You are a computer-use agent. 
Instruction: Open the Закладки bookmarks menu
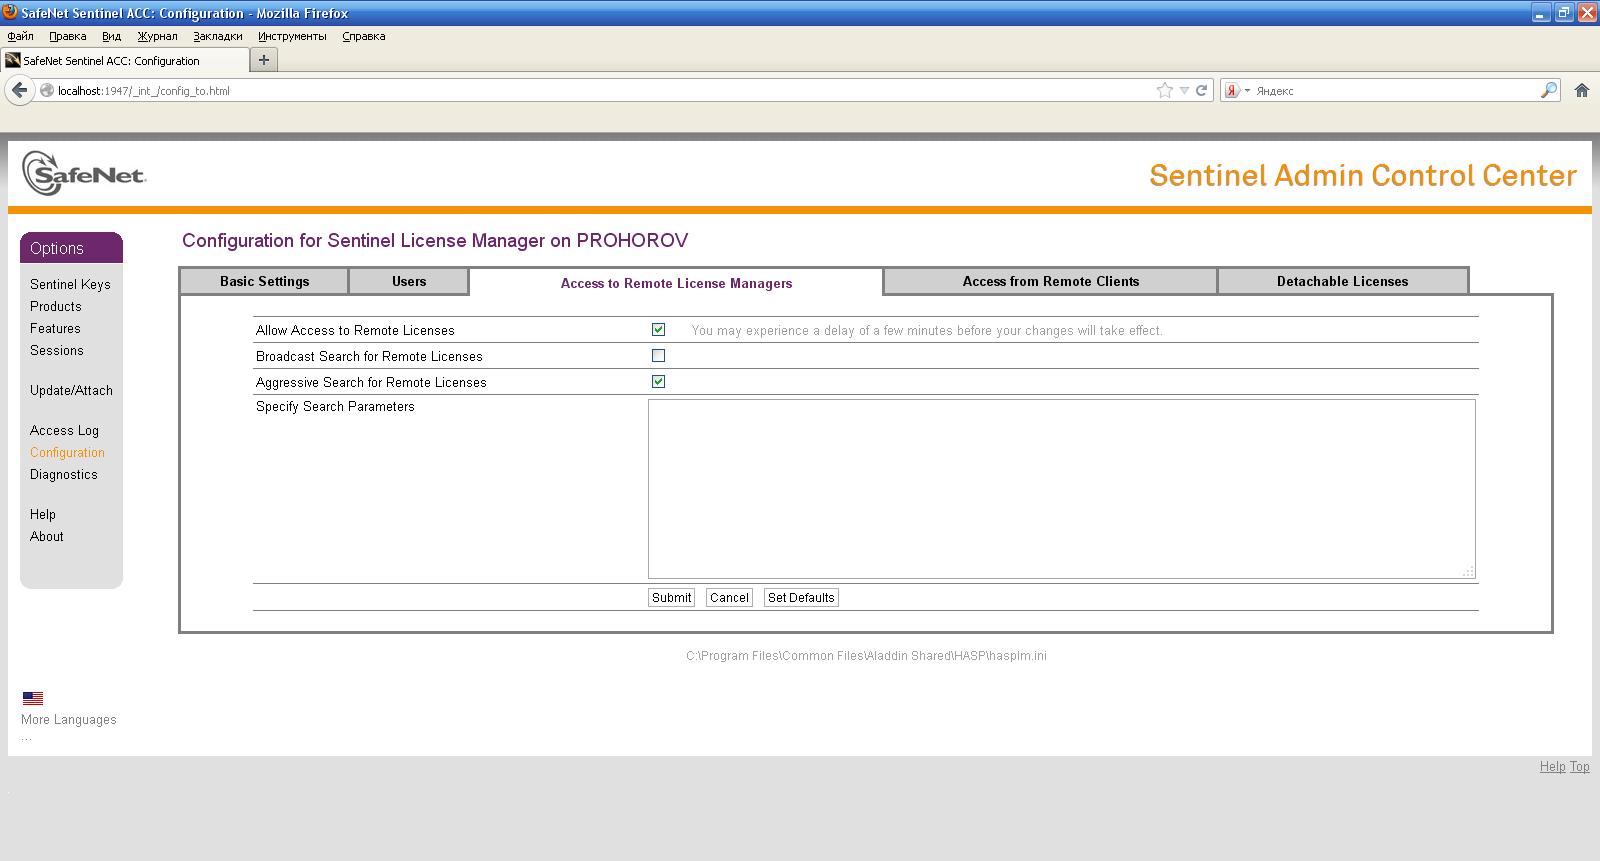pos(217,36)
